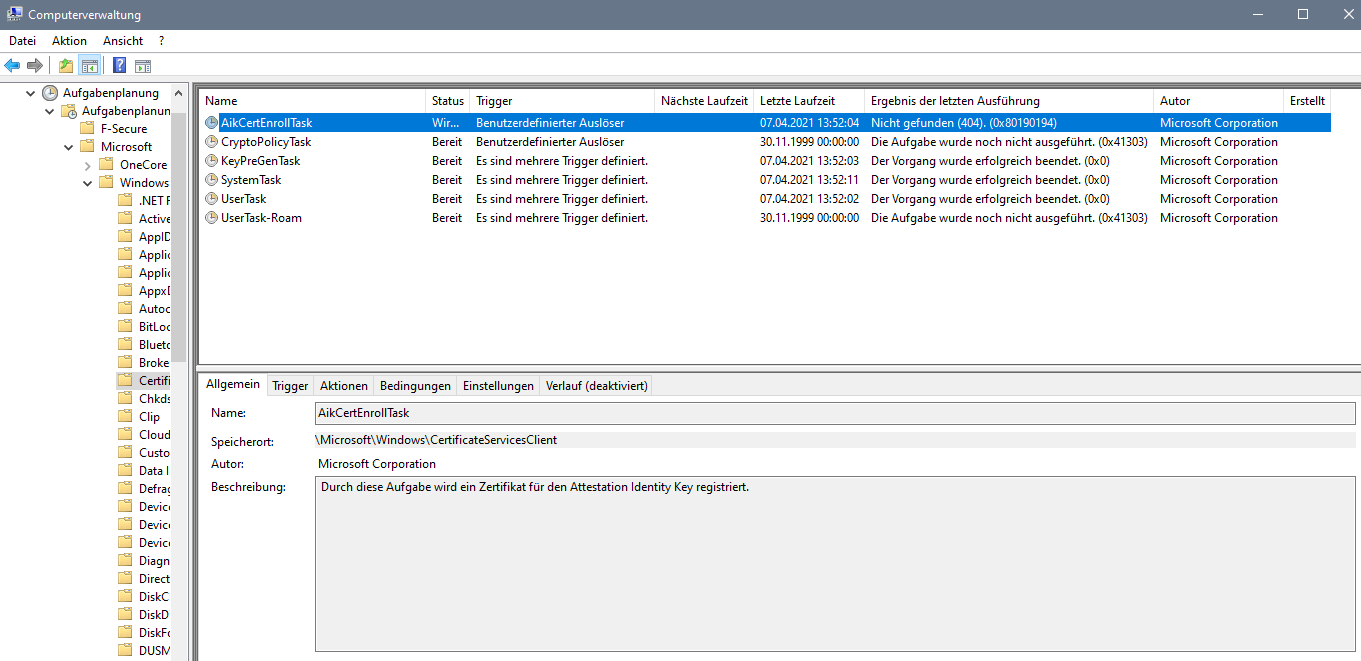Sort by Ergebnis der letzten Ausführung header

[x=1009, y=101]
